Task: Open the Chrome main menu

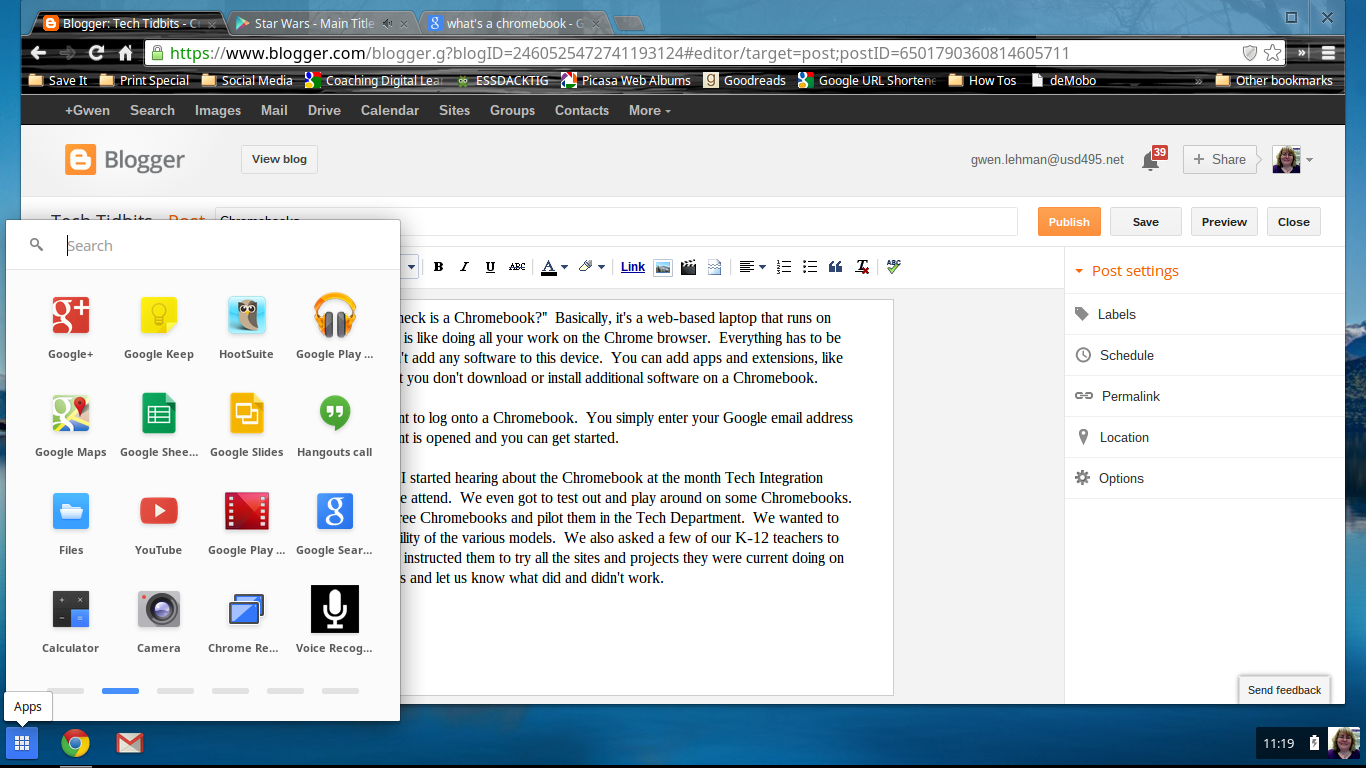Action: (x=1328, y=53)
